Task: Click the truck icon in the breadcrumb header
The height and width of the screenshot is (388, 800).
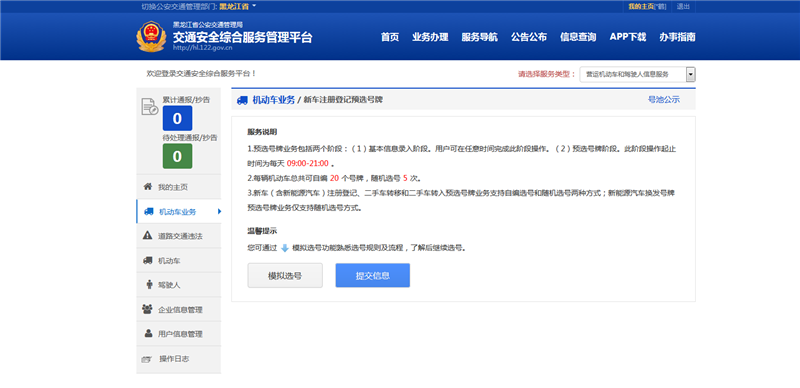Action: tap(242, 100)
